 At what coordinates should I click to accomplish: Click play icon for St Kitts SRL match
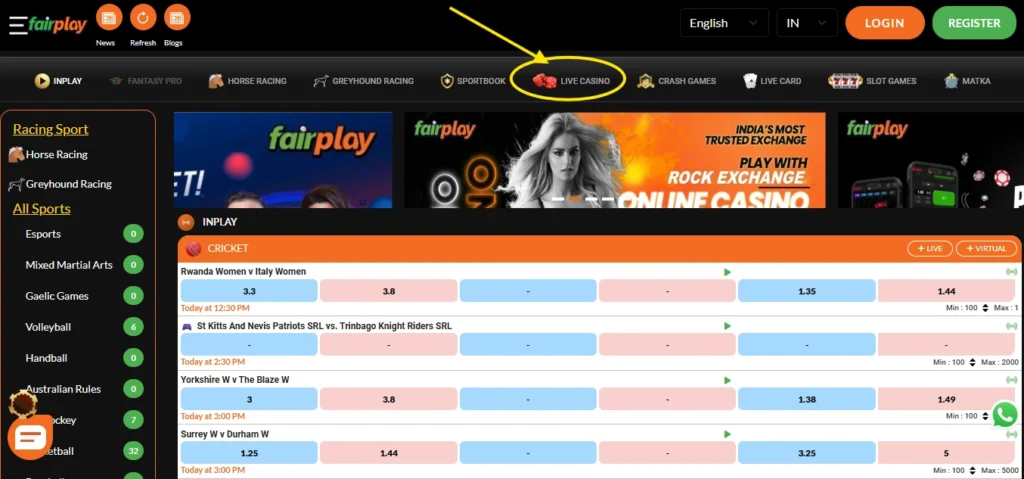point(728,326)
